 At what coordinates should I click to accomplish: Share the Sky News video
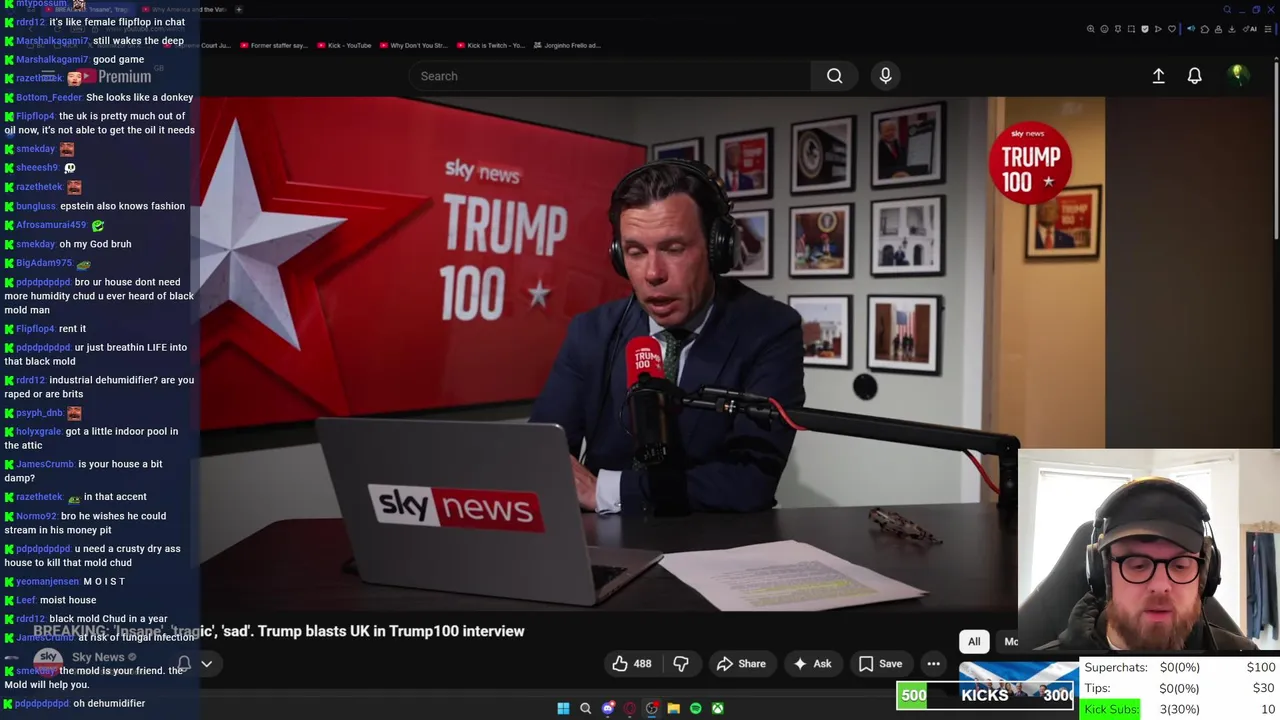(741, 664)
